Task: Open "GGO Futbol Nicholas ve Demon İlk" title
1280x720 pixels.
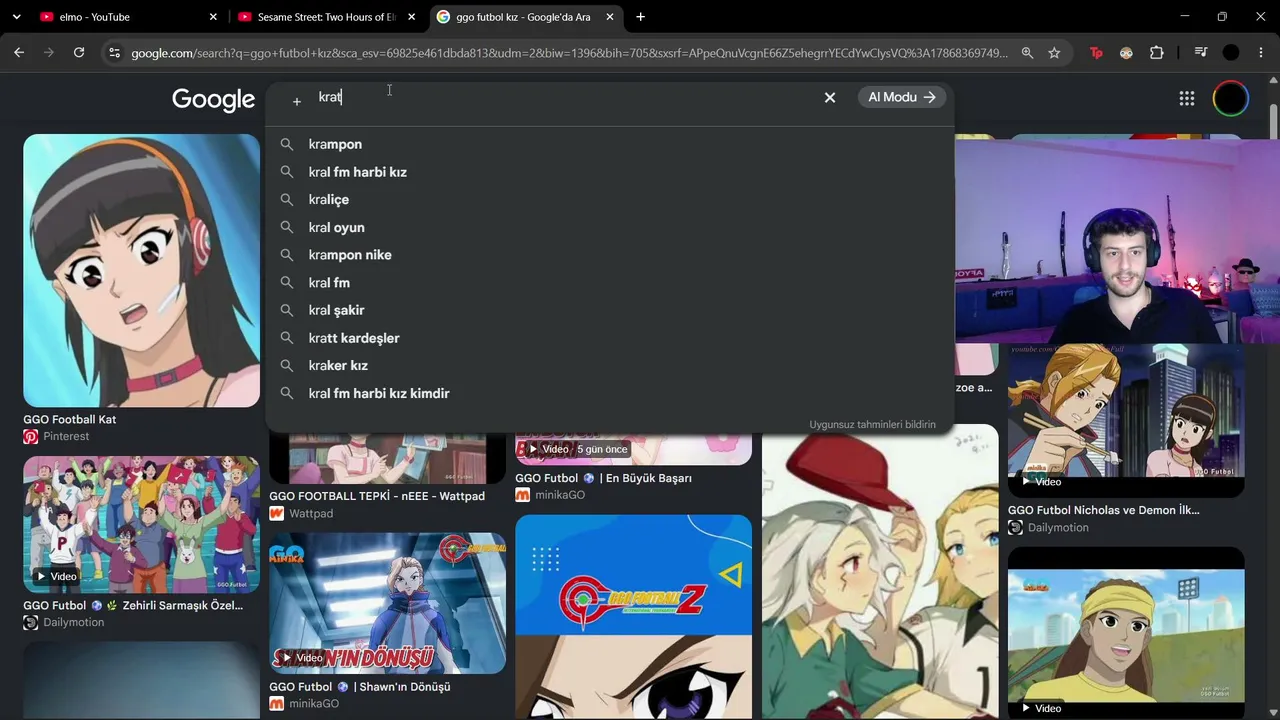Action: tap(1104, 510)
